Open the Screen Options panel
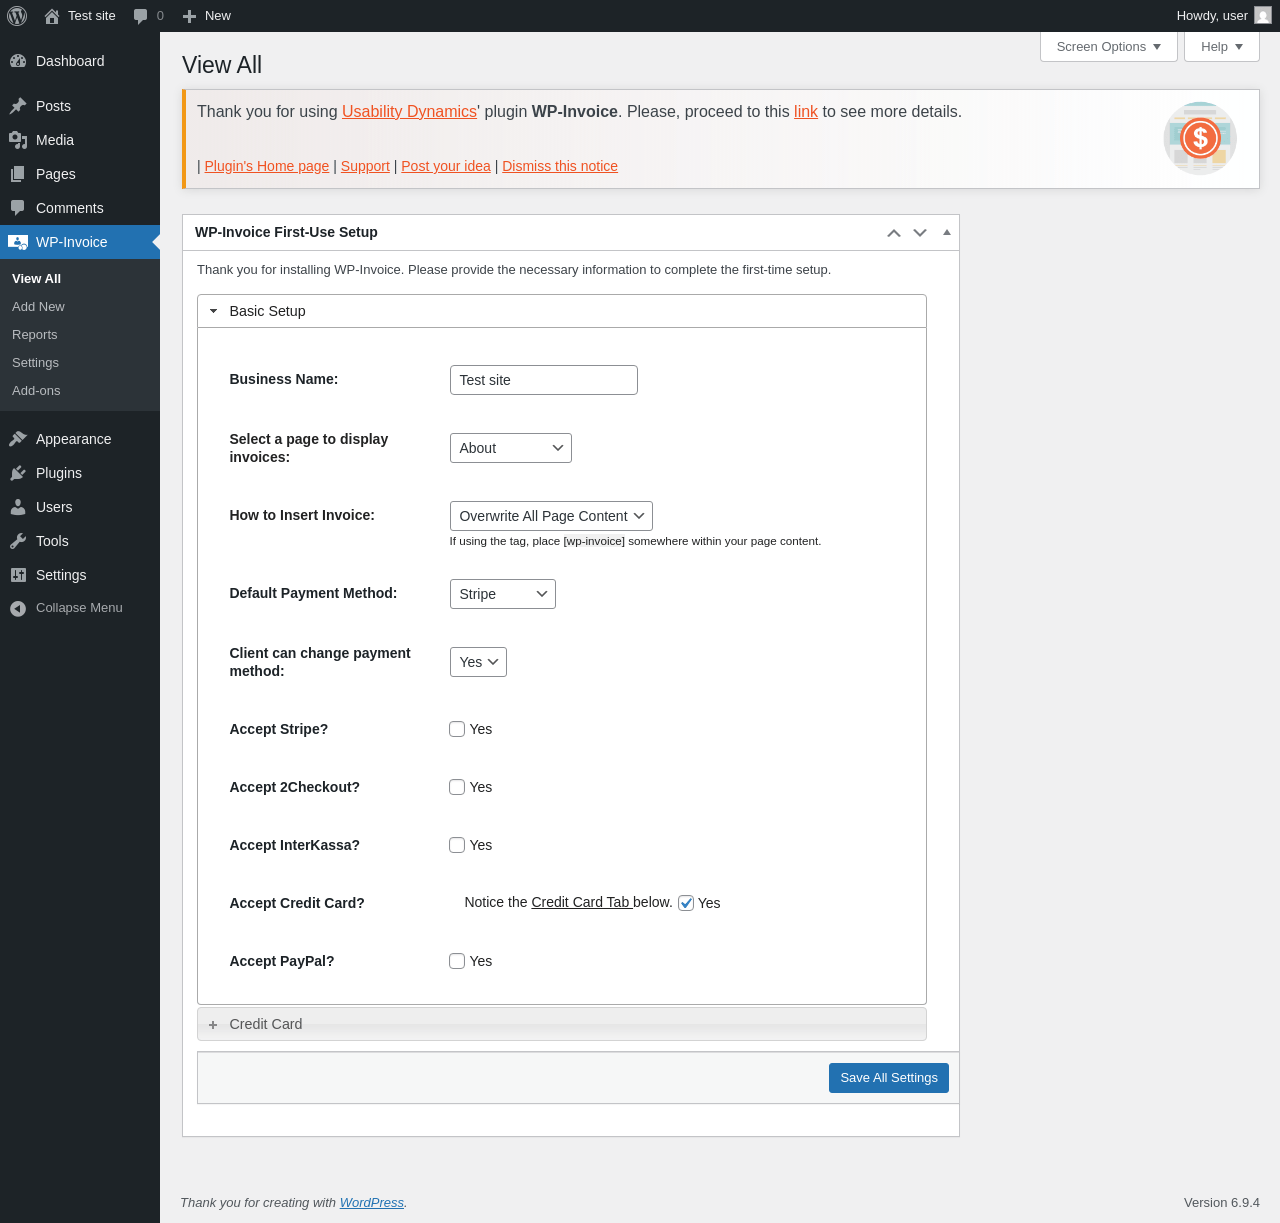Screen dimensions: 1280x1223 (x=1108, y=47)
